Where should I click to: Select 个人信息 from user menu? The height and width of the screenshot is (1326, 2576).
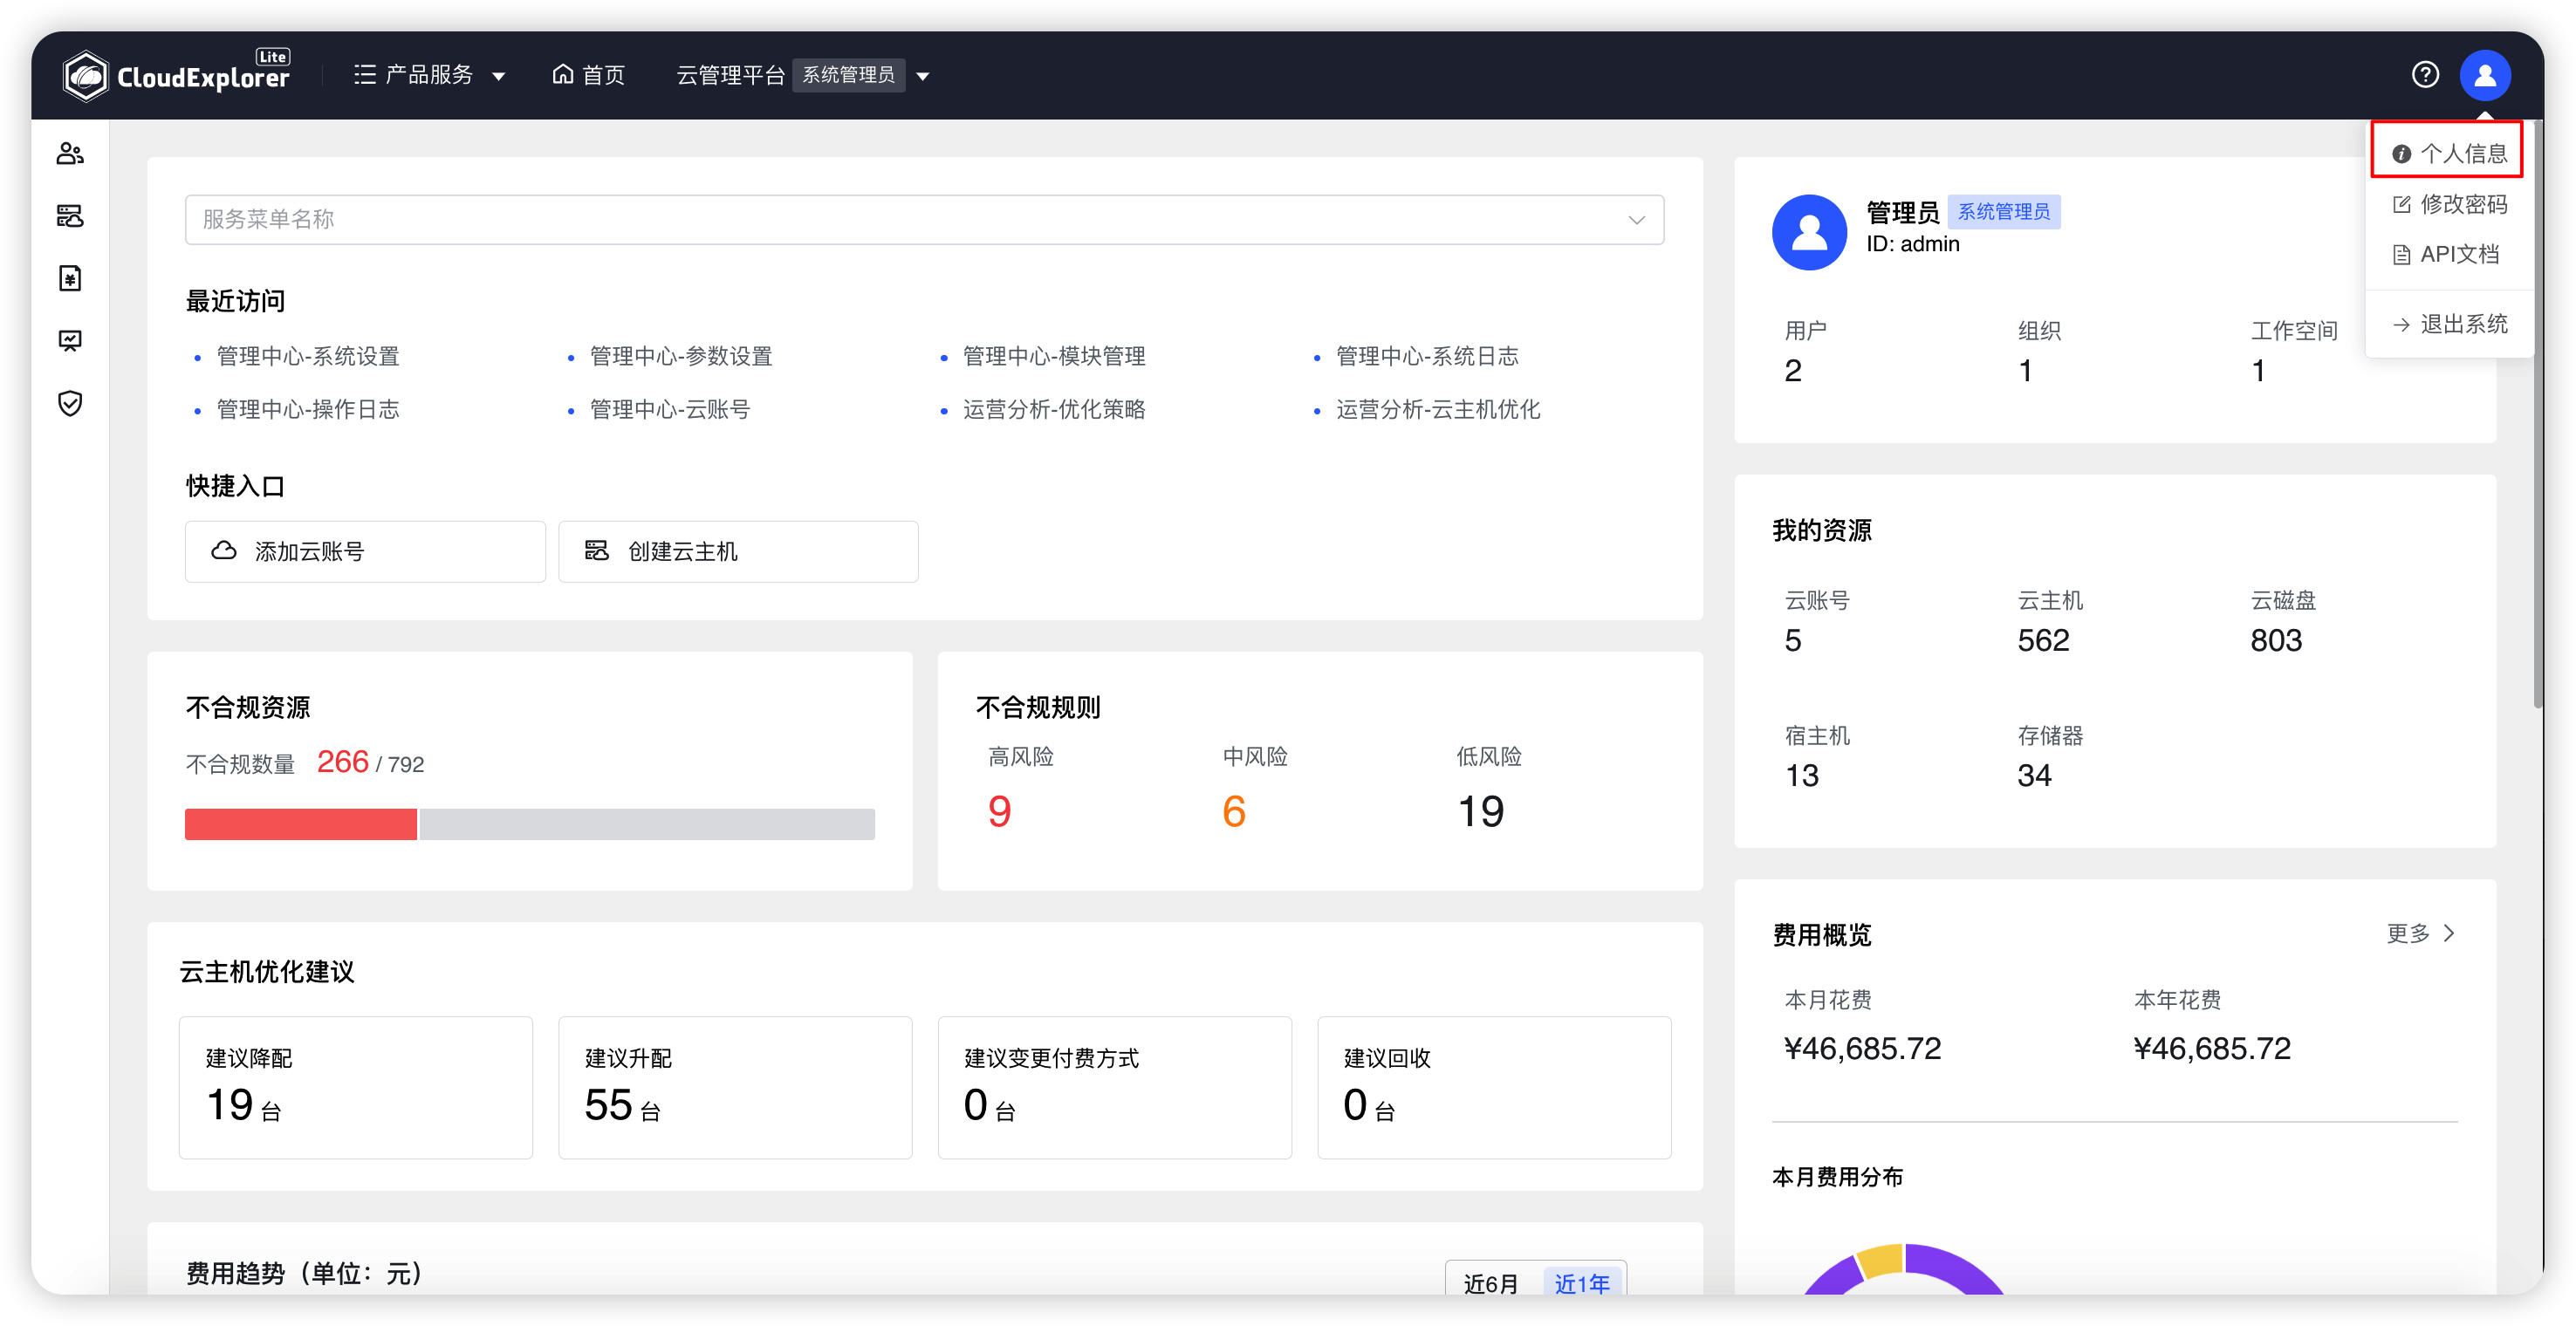pos(2449,153)
